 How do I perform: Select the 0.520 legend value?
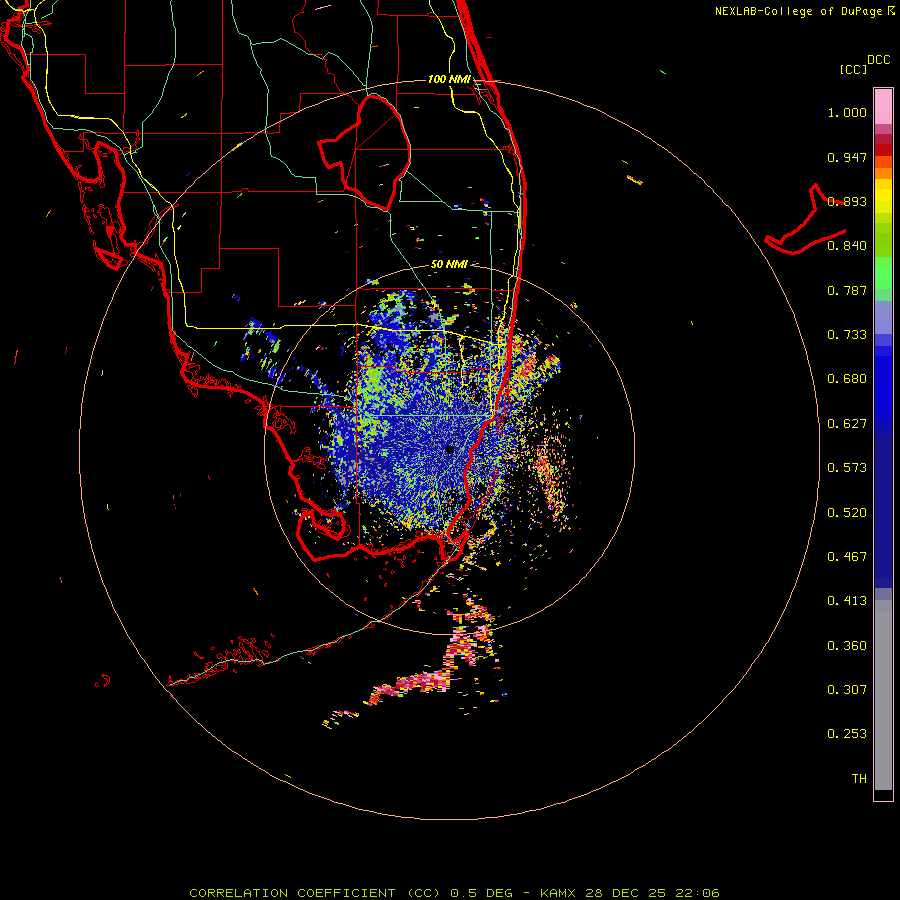pos(847,513)
